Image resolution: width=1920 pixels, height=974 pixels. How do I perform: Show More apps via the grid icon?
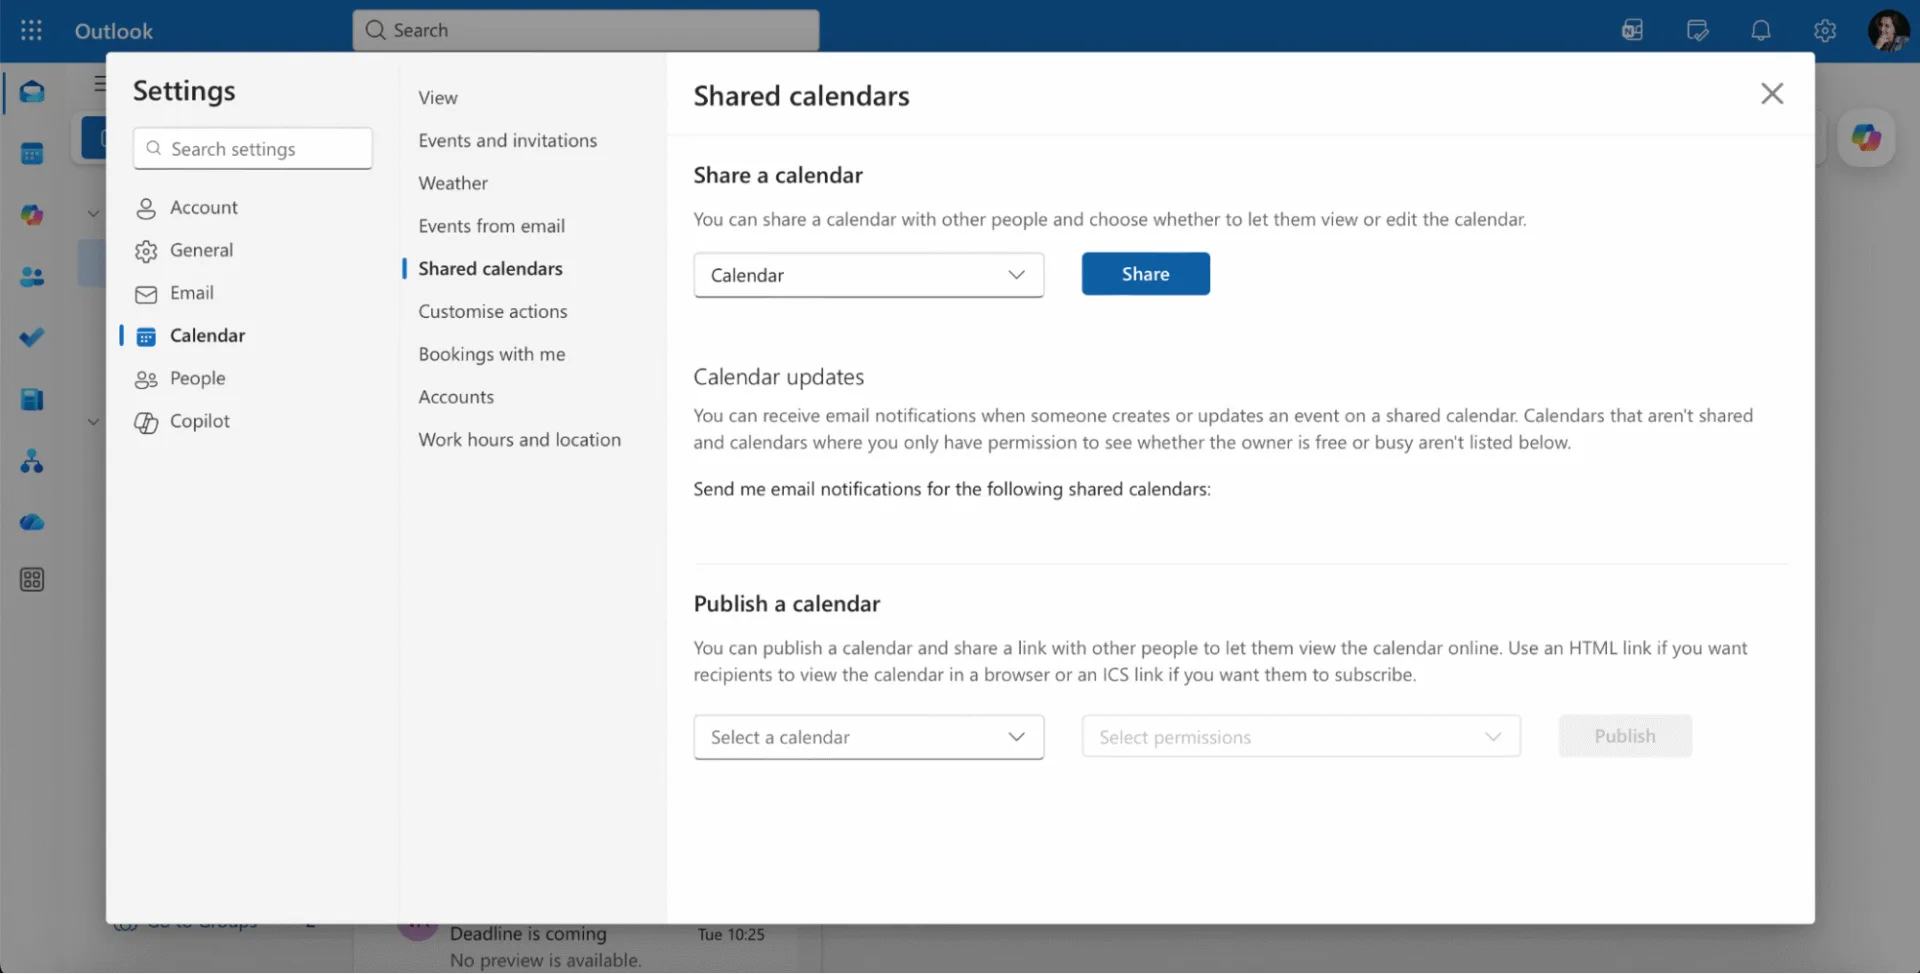32,579
